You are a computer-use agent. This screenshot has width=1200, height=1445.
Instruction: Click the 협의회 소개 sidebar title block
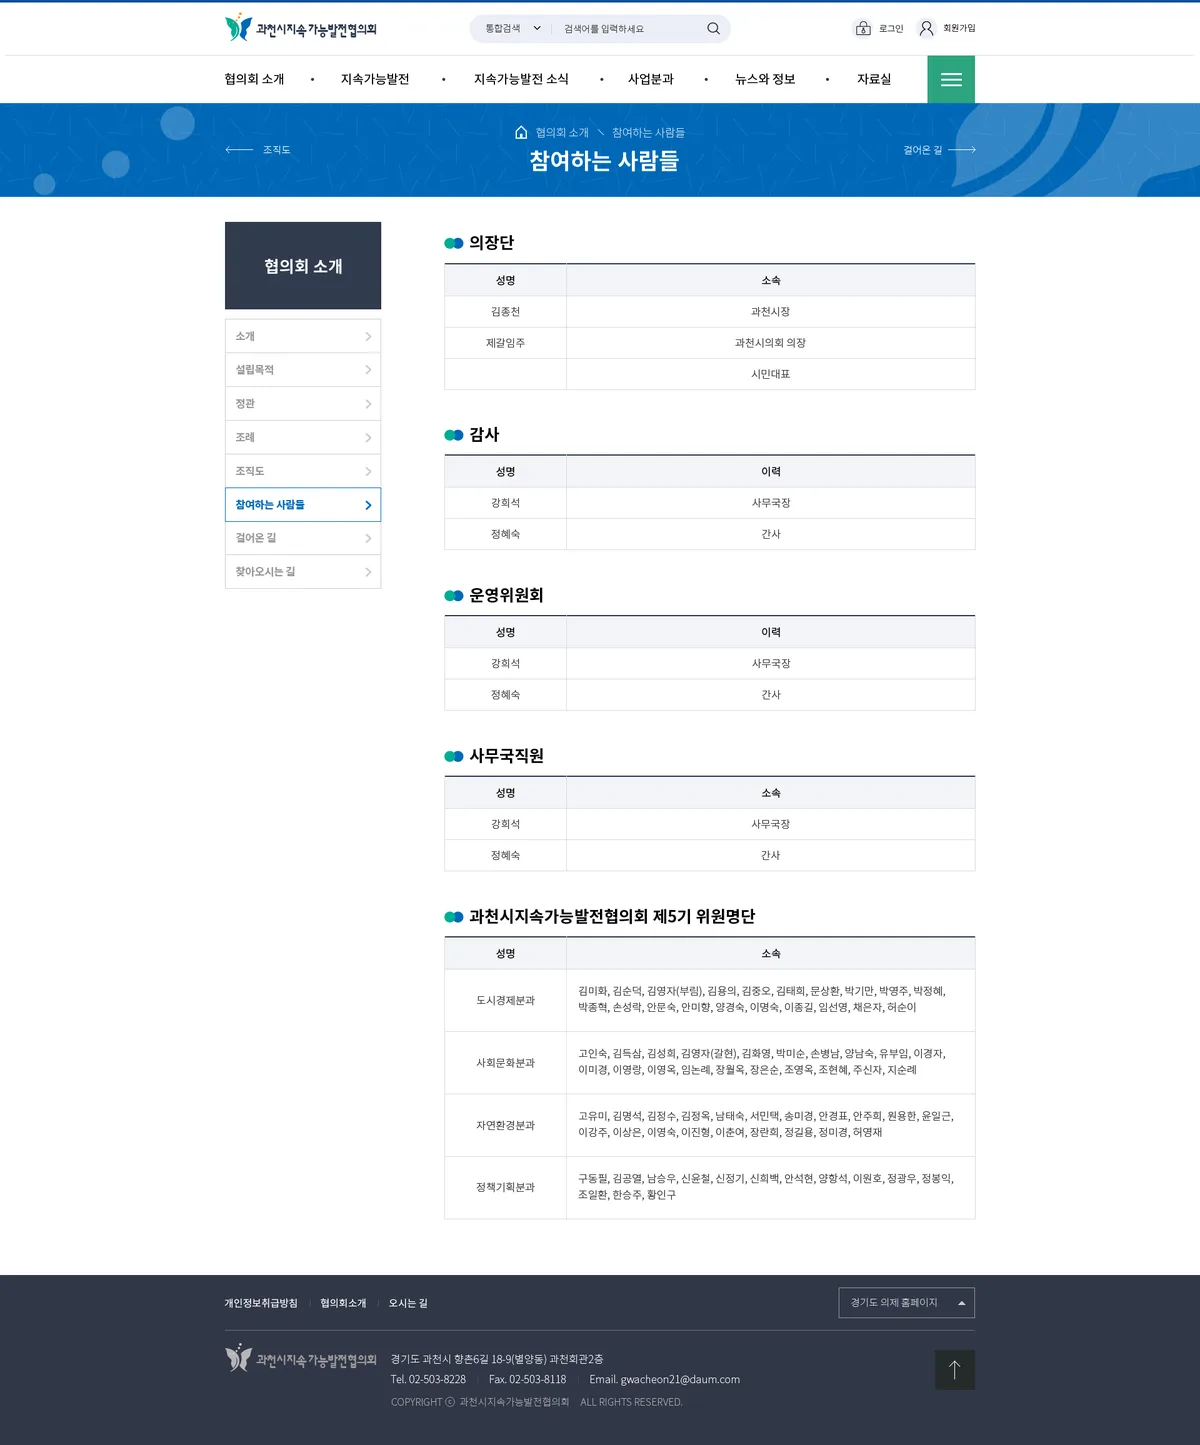click(303, 266)
